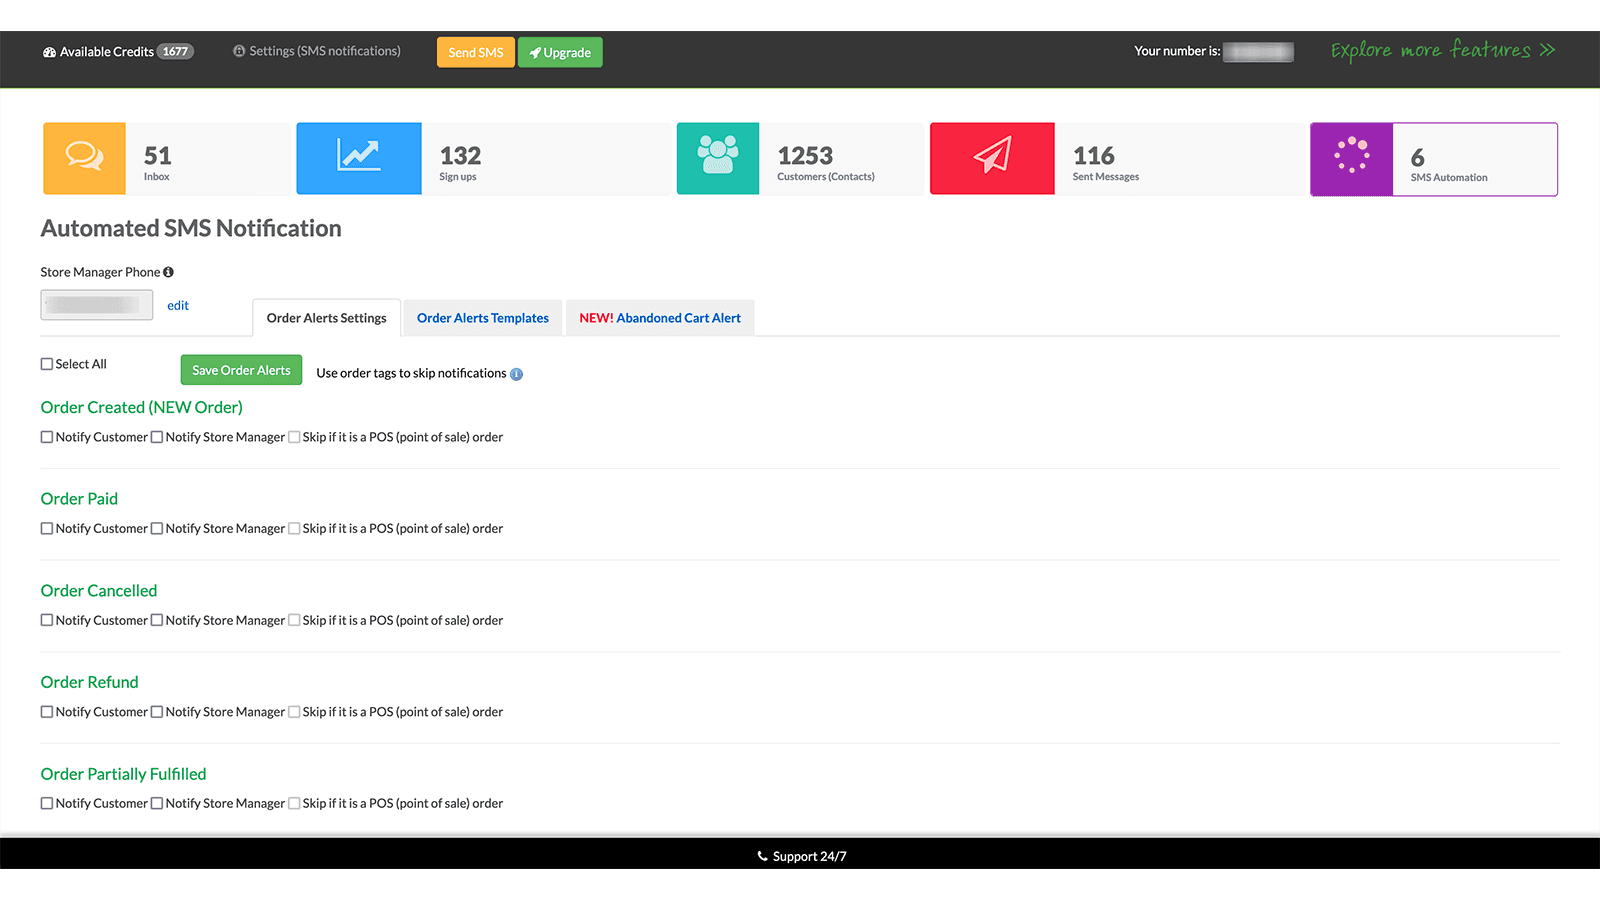
Task: Click Explore more features chevron link
Action: pos(1546,49)
